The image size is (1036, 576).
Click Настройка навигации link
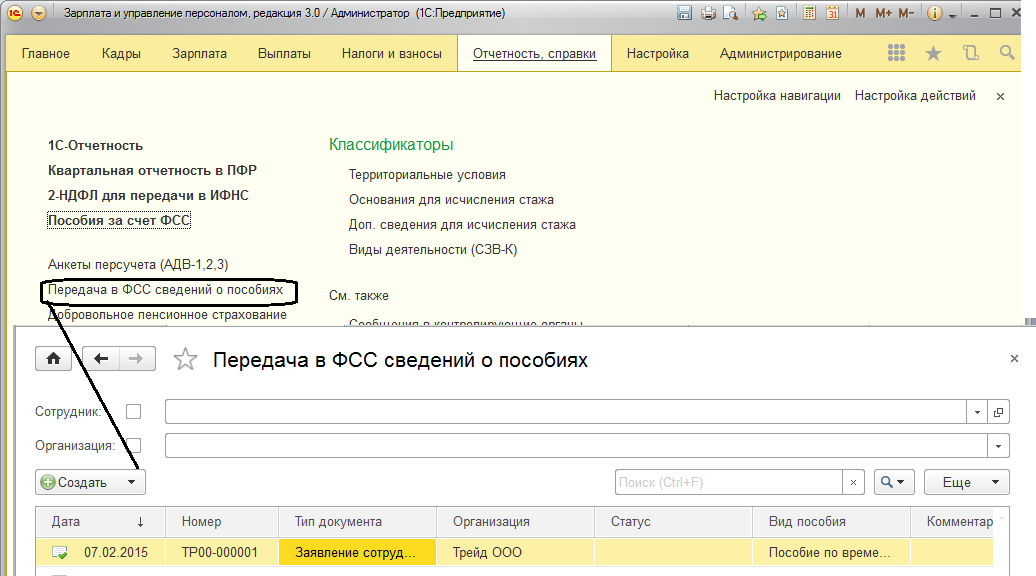tap(777, 96)
